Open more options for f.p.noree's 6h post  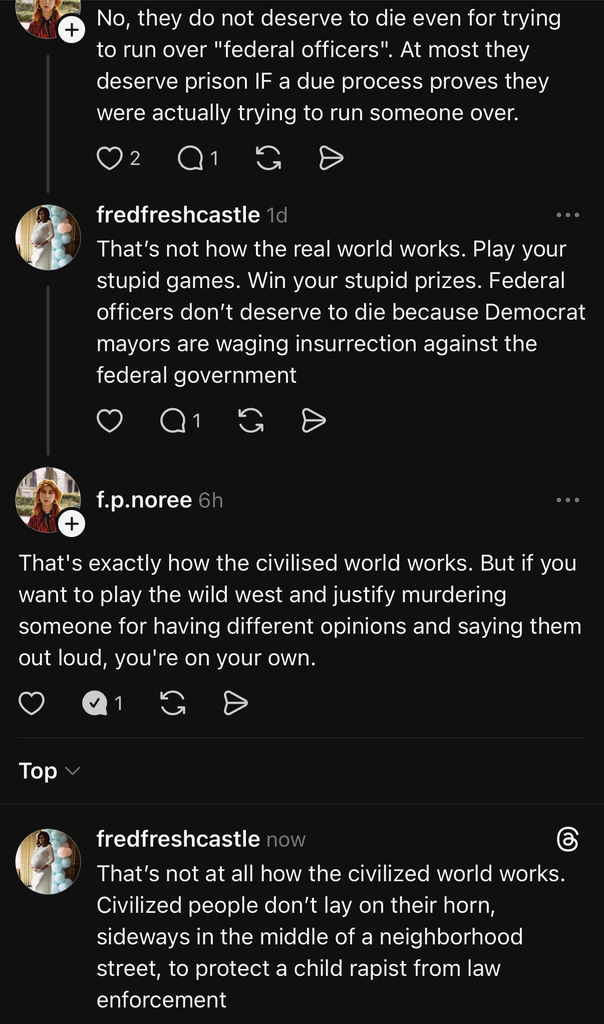pyautogui.click(x=567, y=500)
